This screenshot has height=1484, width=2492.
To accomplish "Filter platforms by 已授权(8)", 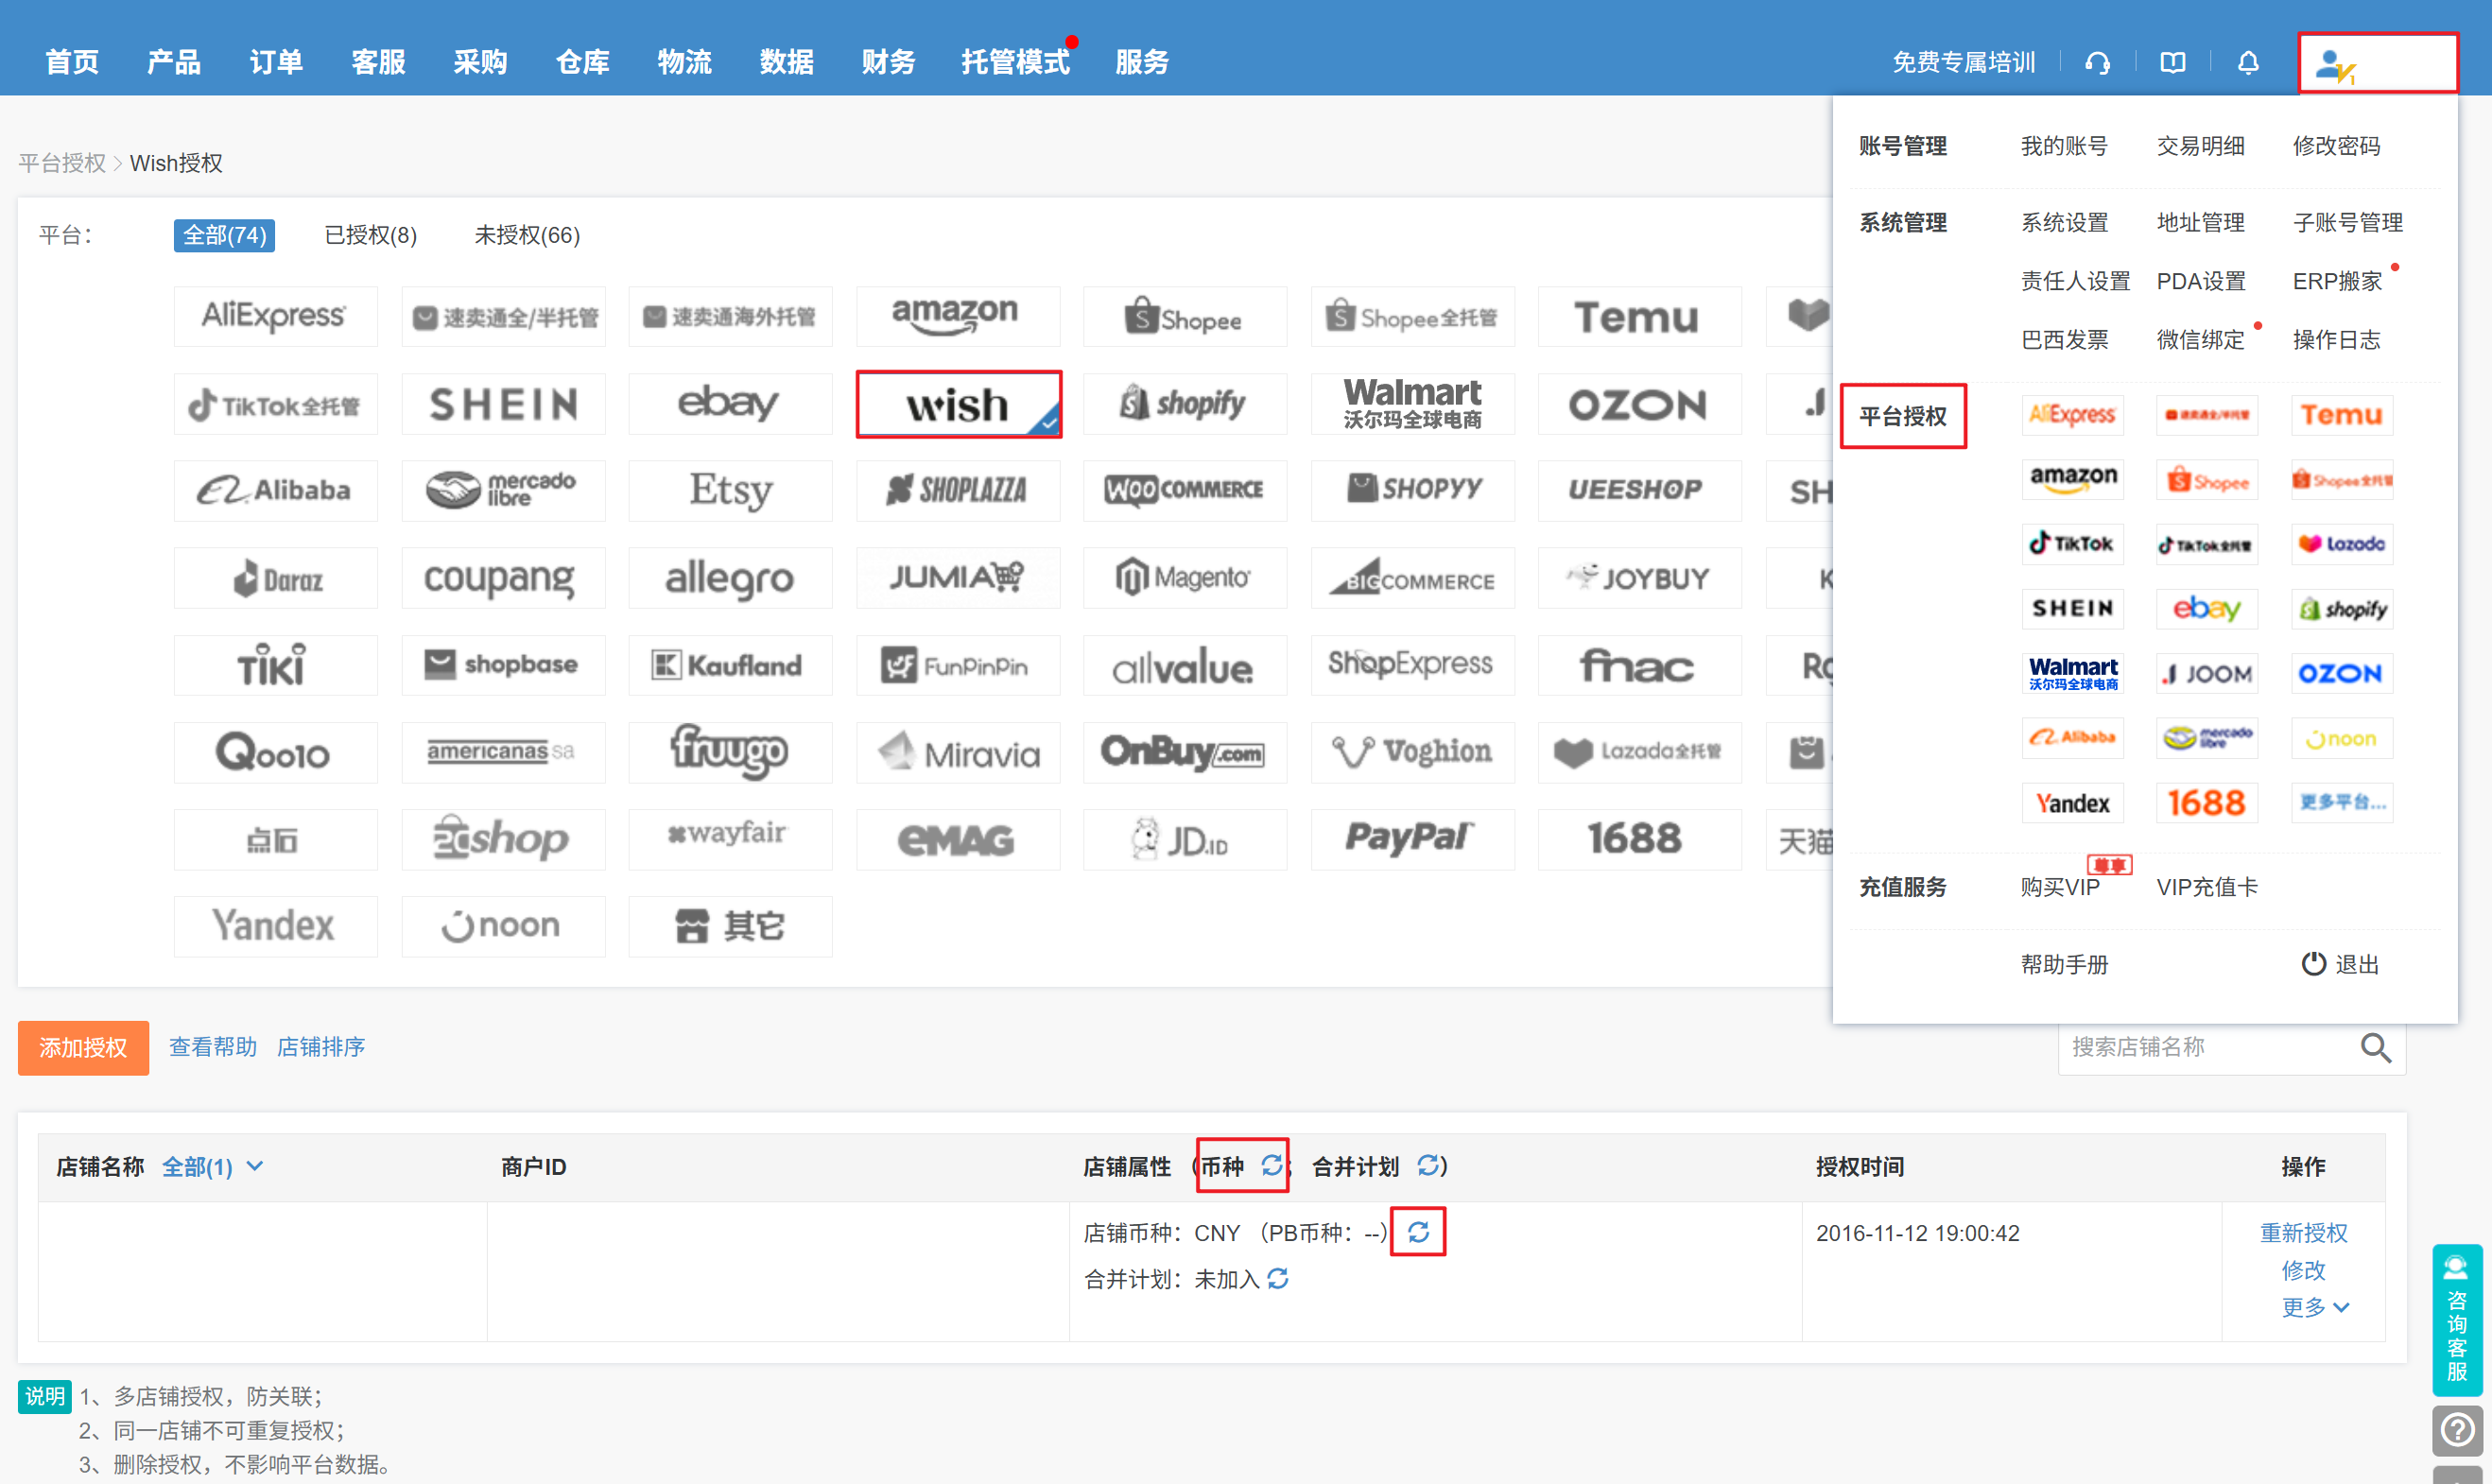I will point(370,235).
